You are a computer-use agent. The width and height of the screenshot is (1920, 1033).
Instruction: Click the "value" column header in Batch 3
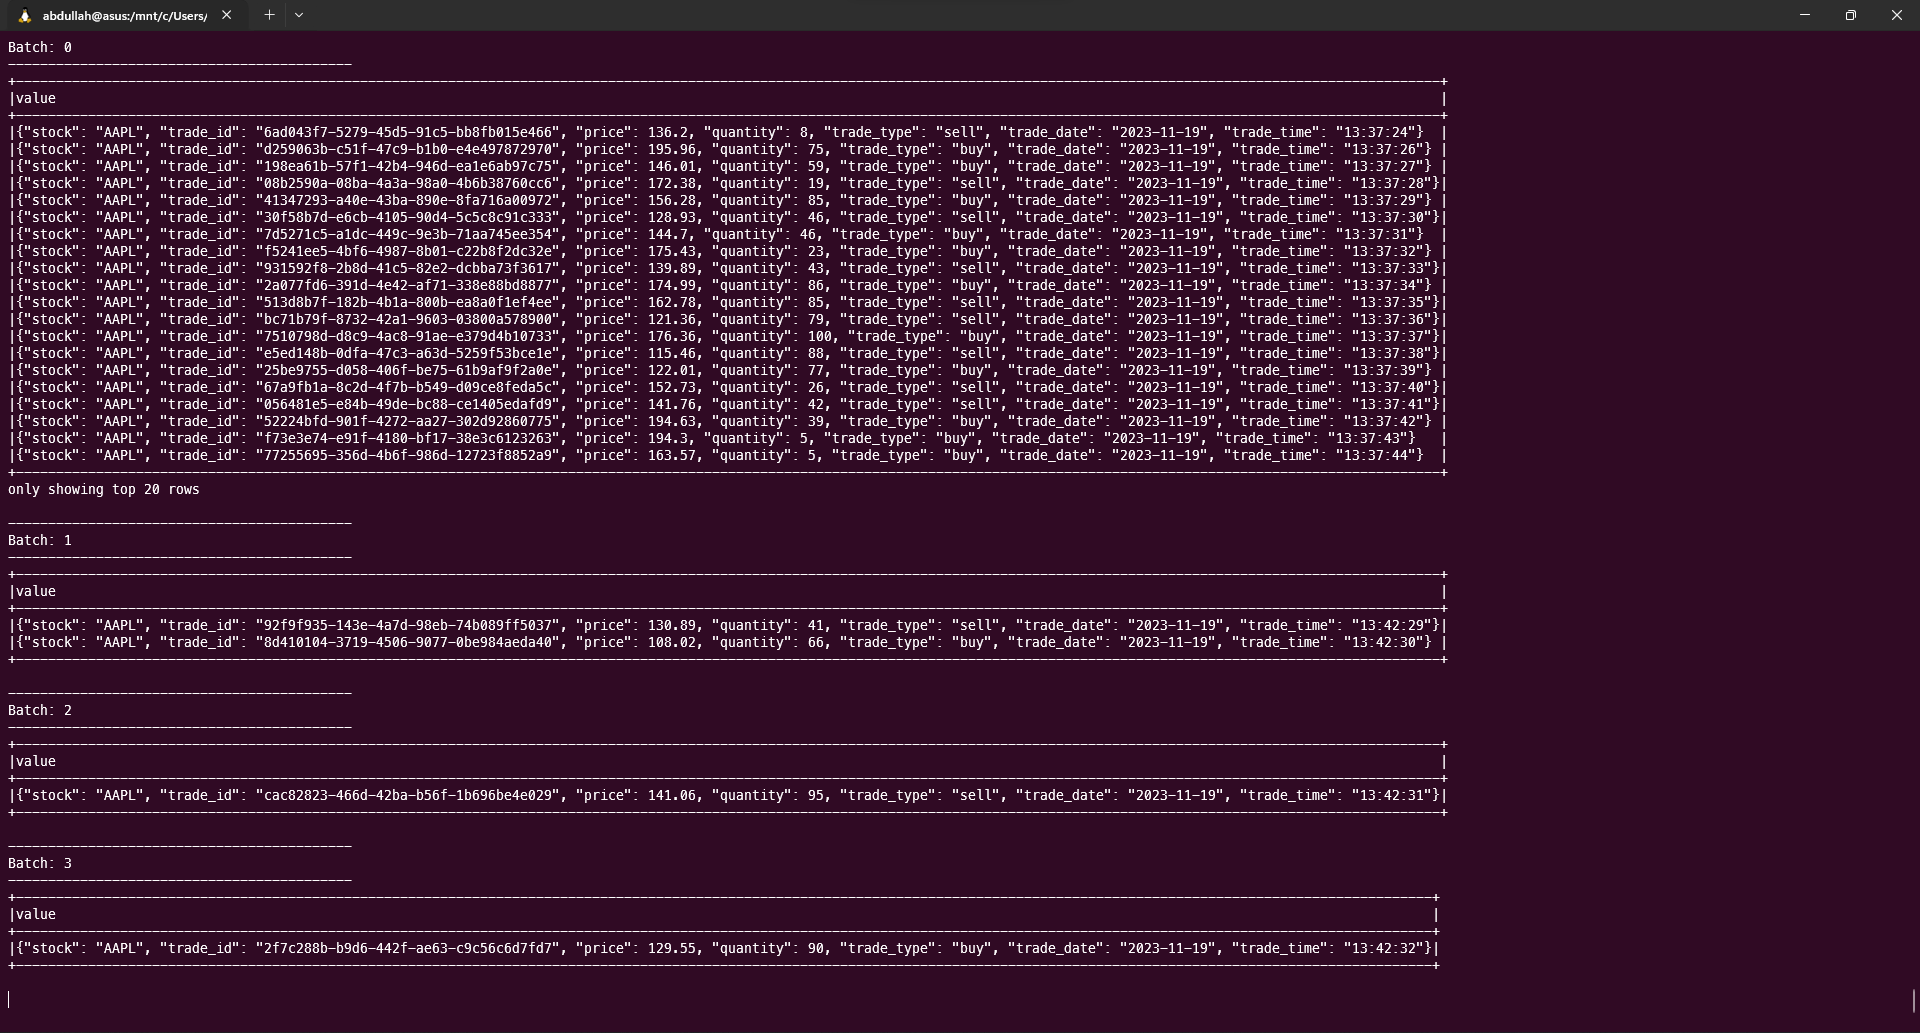pyautogui.click(x=36, y=914)
